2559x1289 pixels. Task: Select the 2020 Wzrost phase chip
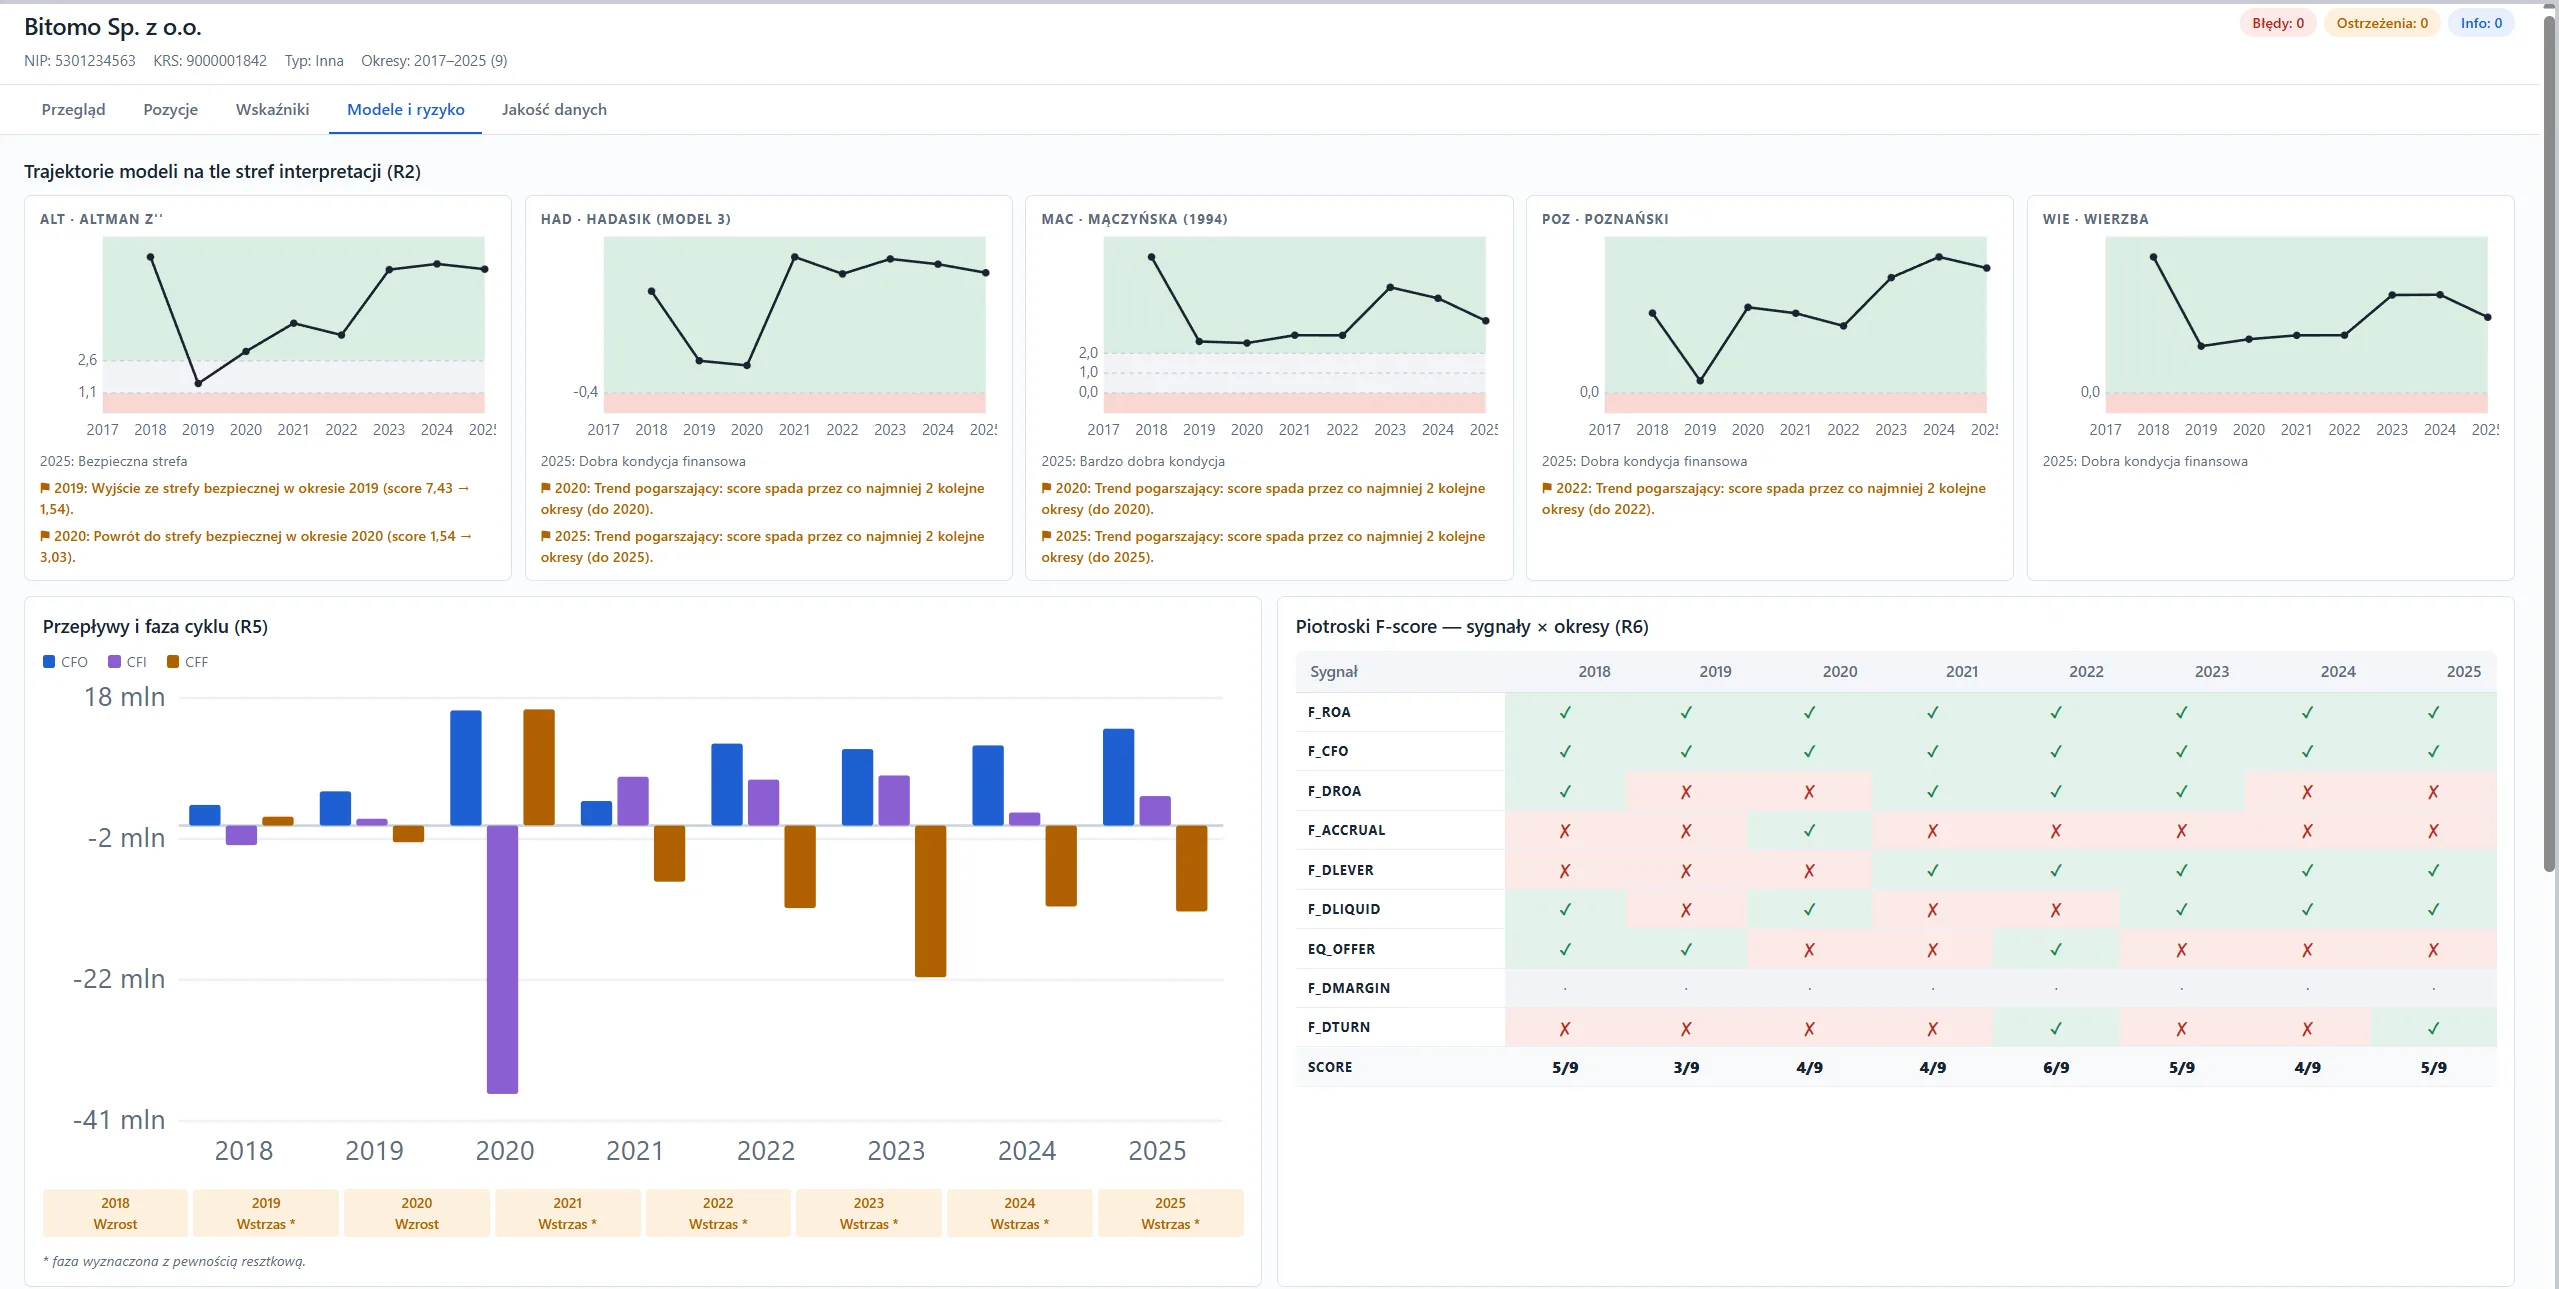(417, 1213)
